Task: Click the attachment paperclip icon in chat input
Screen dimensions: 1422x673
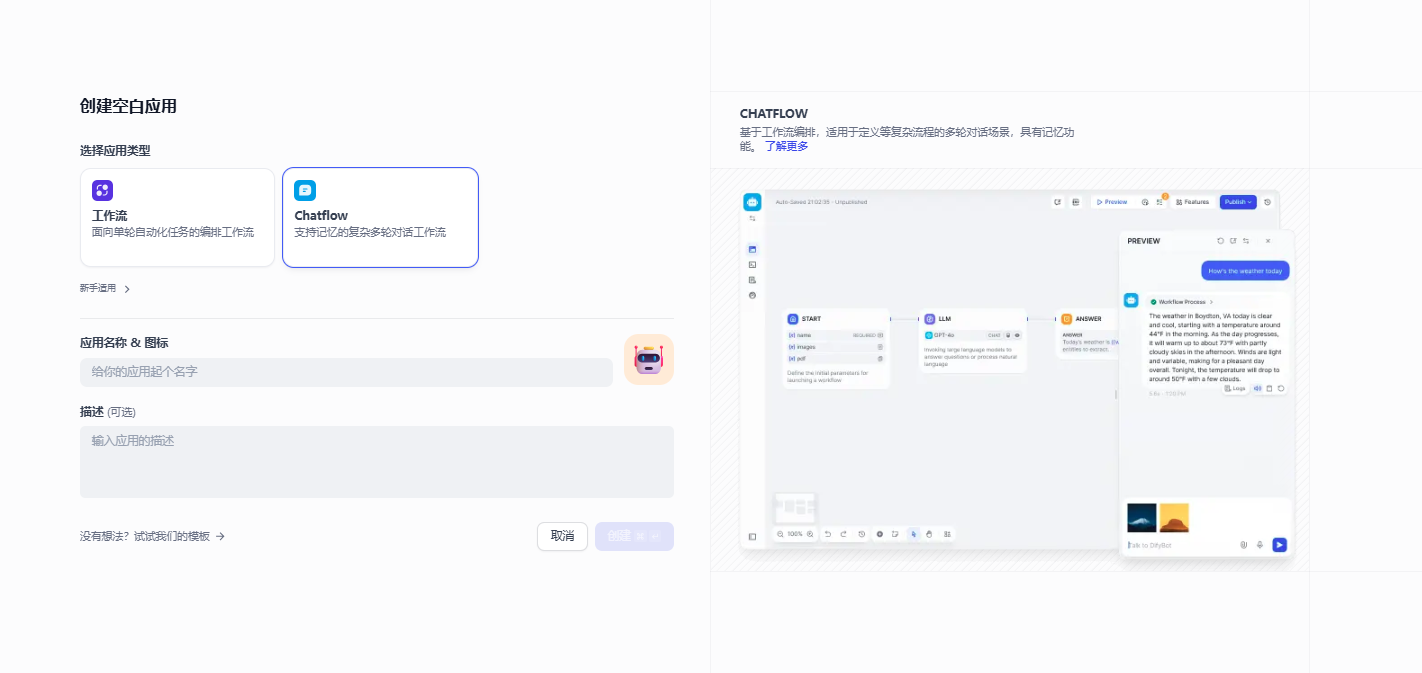Action: (1243, 545)
